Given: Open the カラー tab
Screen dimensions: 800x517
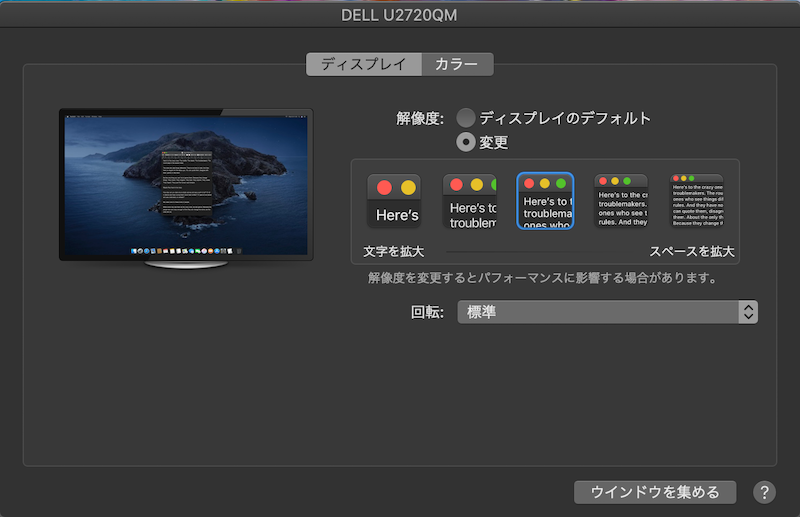Looking at the screenshot, I should [457, 64].
